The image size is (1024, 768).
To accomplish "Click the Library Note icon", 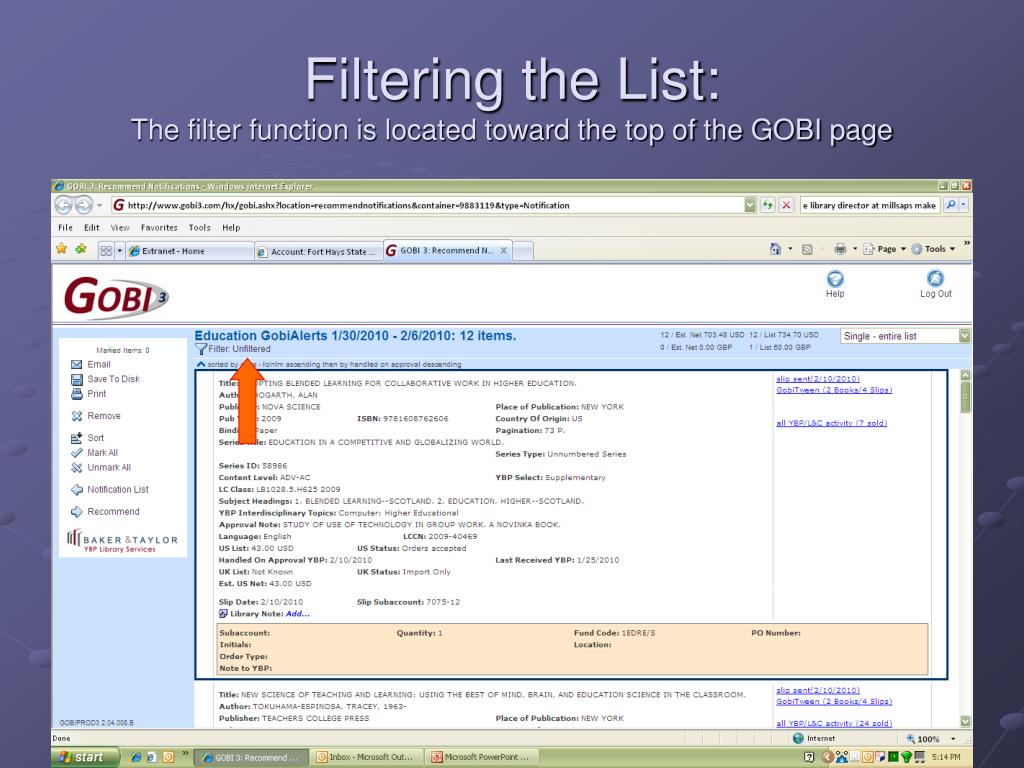I will [x=223, y=614].
